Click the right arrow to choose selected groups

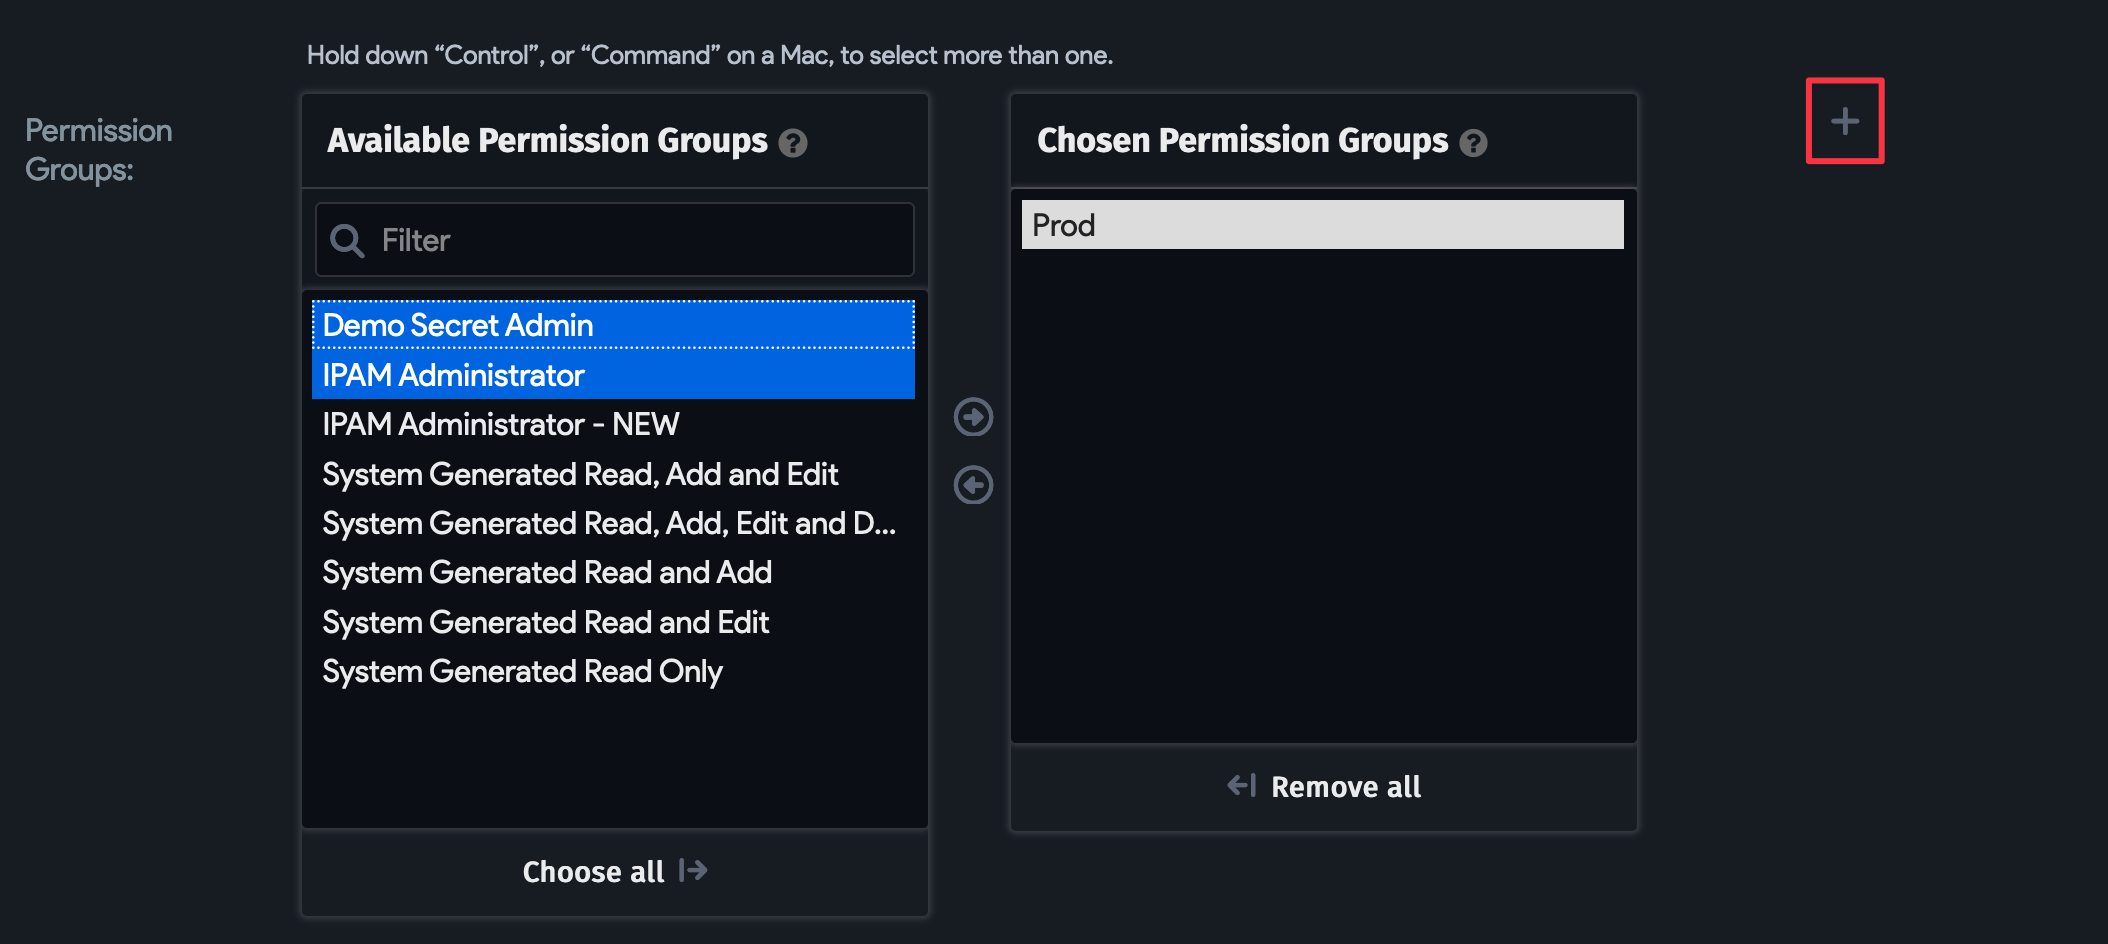973,417
